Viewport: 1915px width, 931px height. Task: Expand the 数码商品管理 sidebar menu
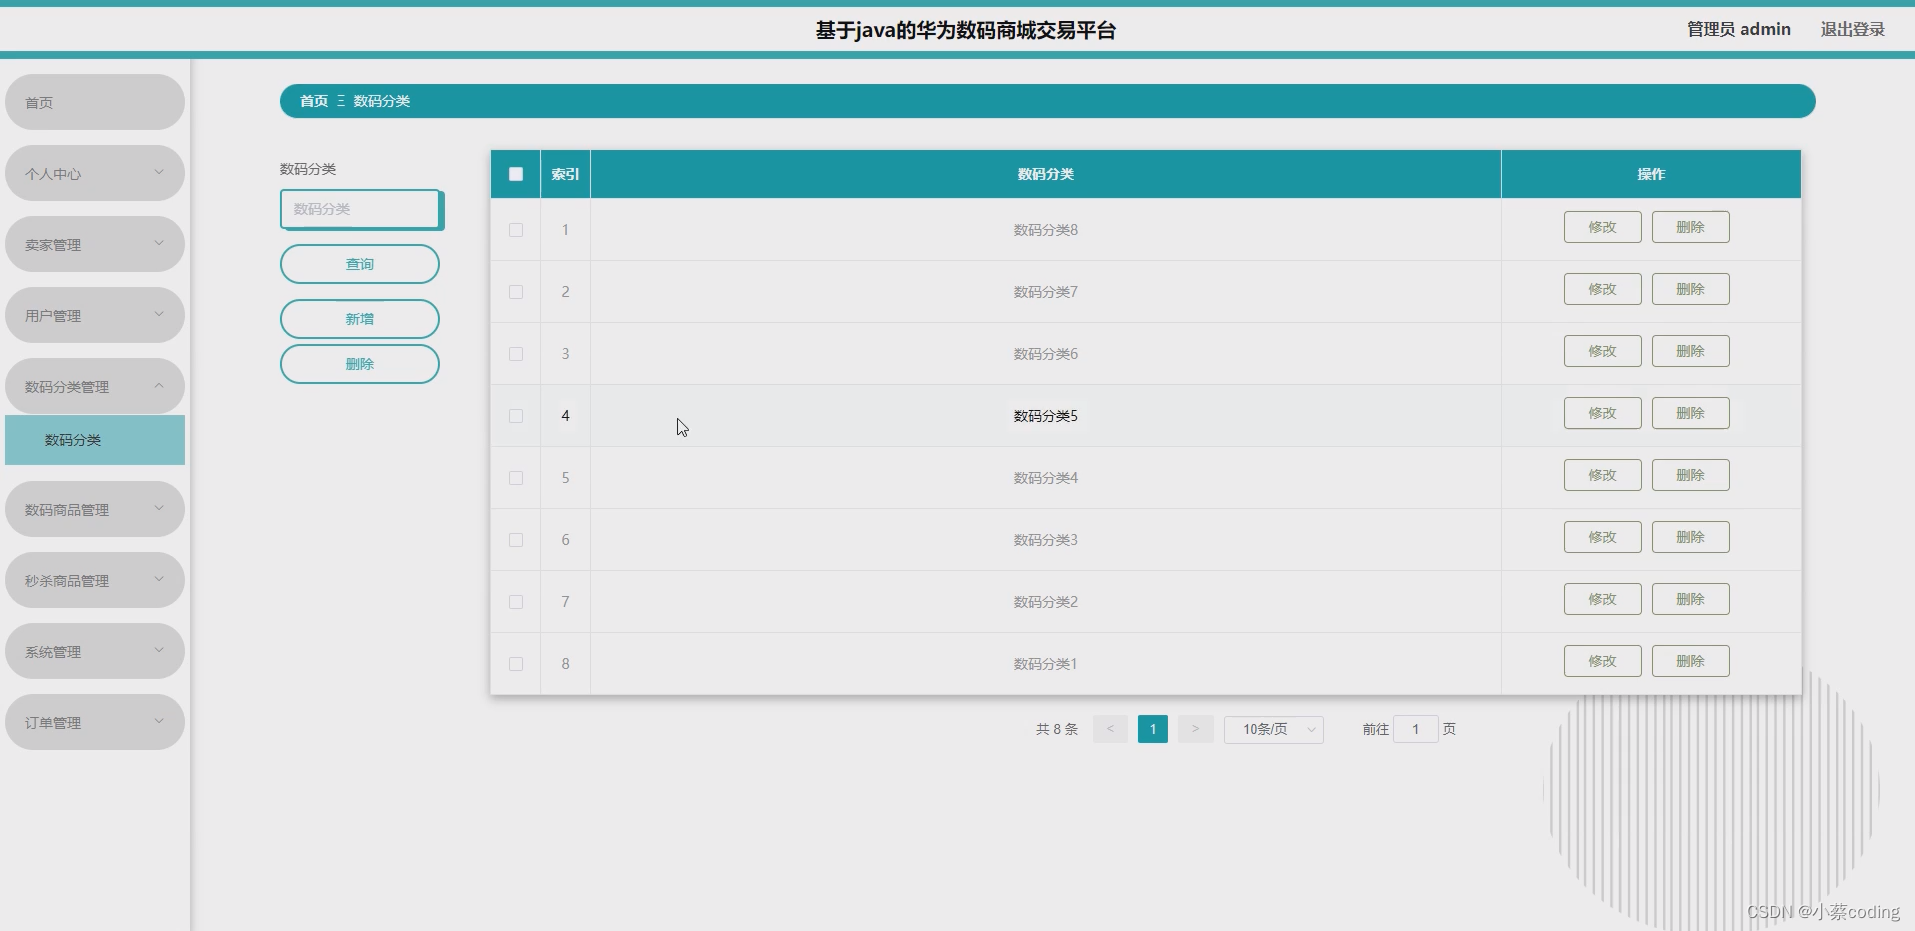click(x=95, y=509)
